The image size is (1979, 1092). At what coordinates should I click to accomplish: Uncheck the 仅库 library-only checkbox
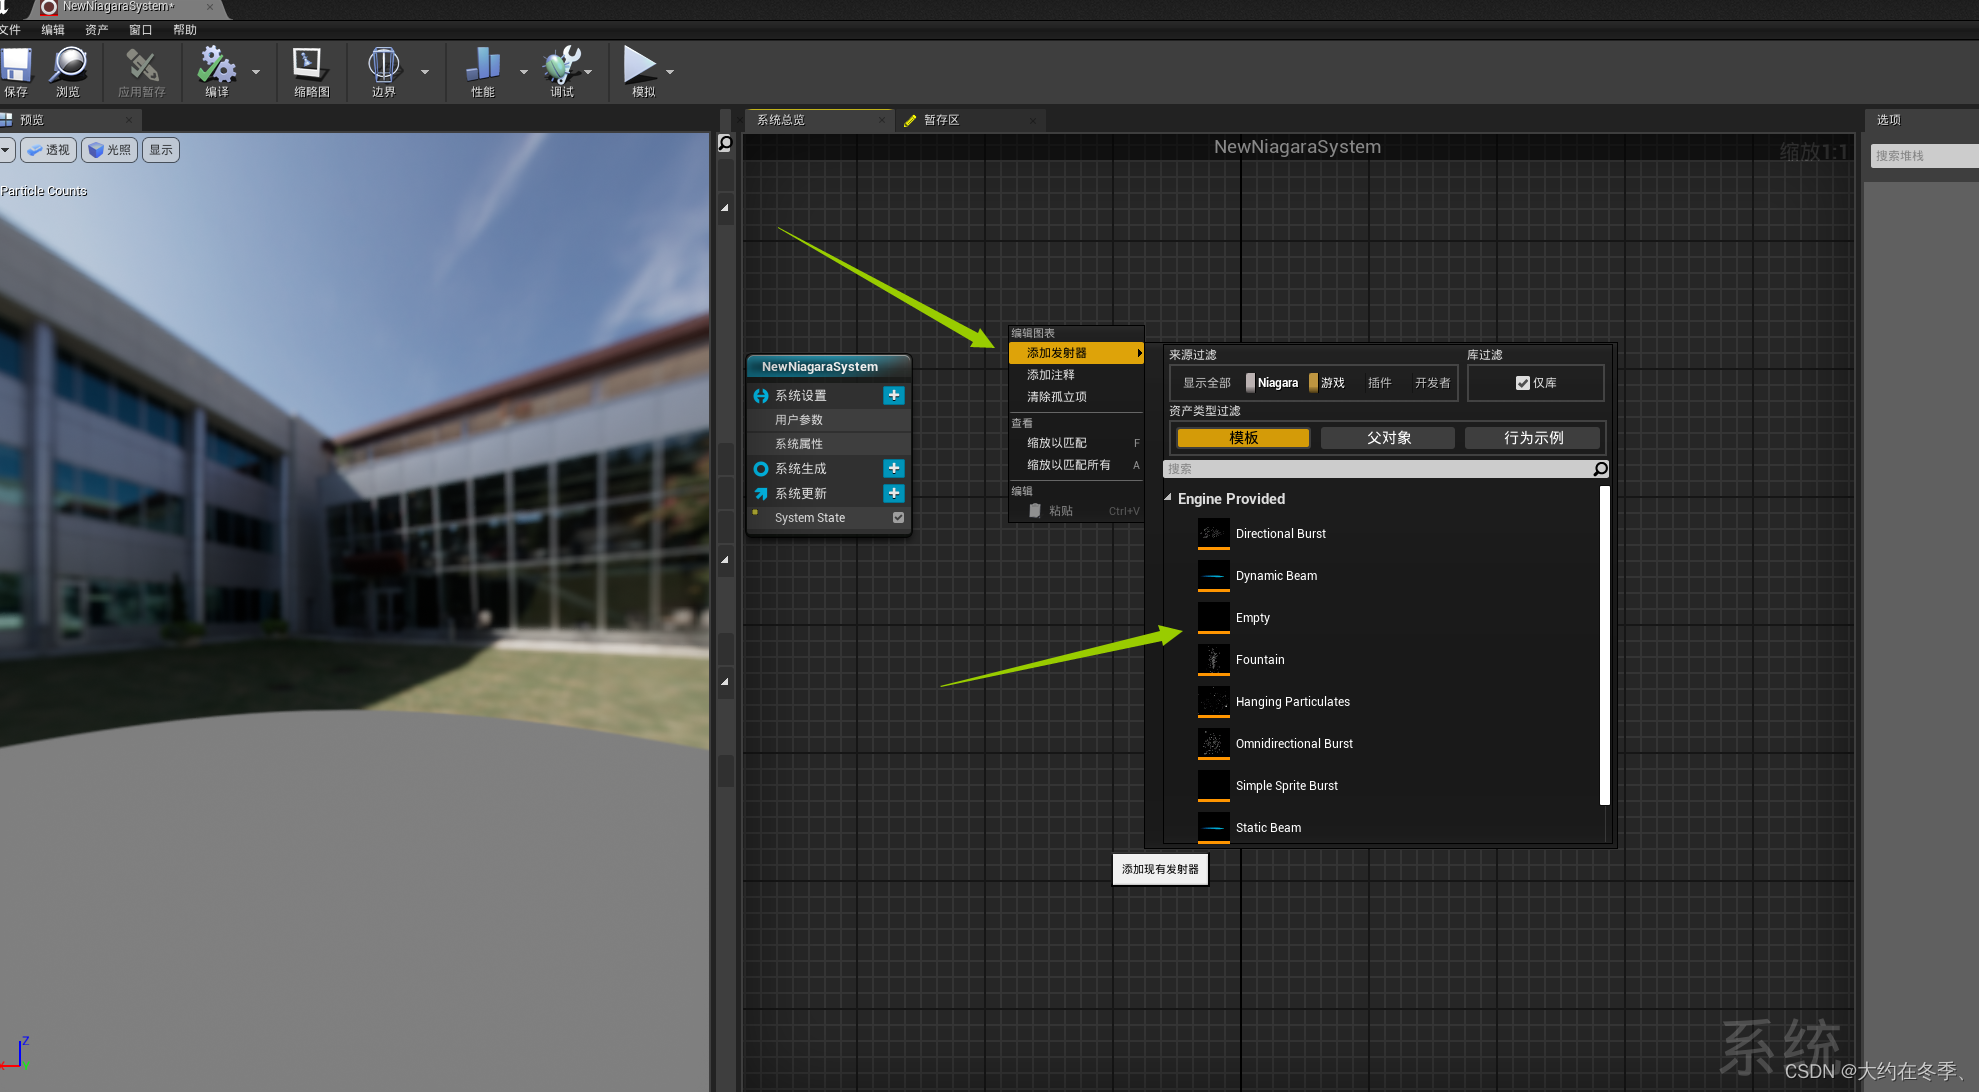coord(1522,383)
